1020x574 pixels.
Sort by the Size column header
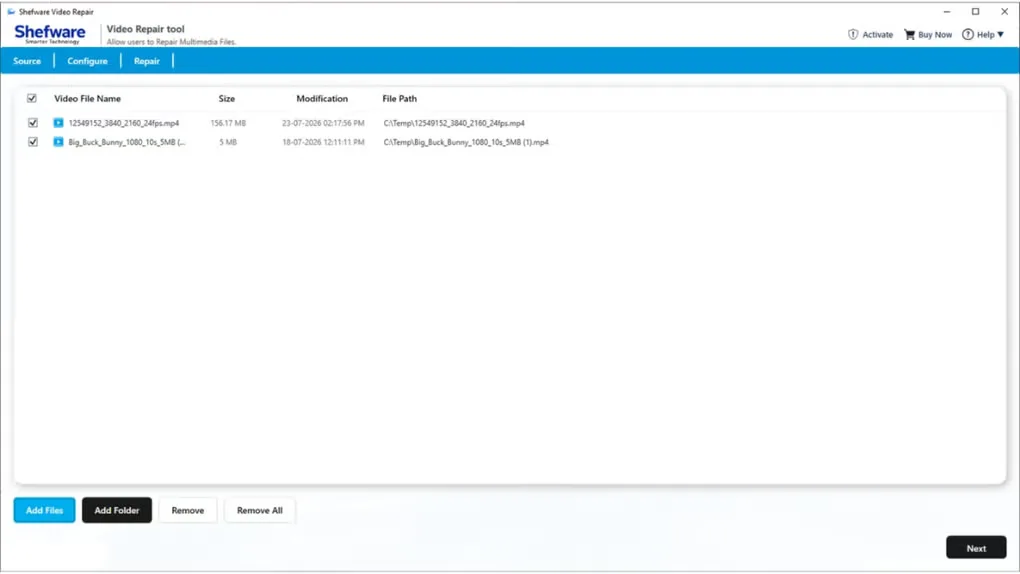[x=226, y=98]
